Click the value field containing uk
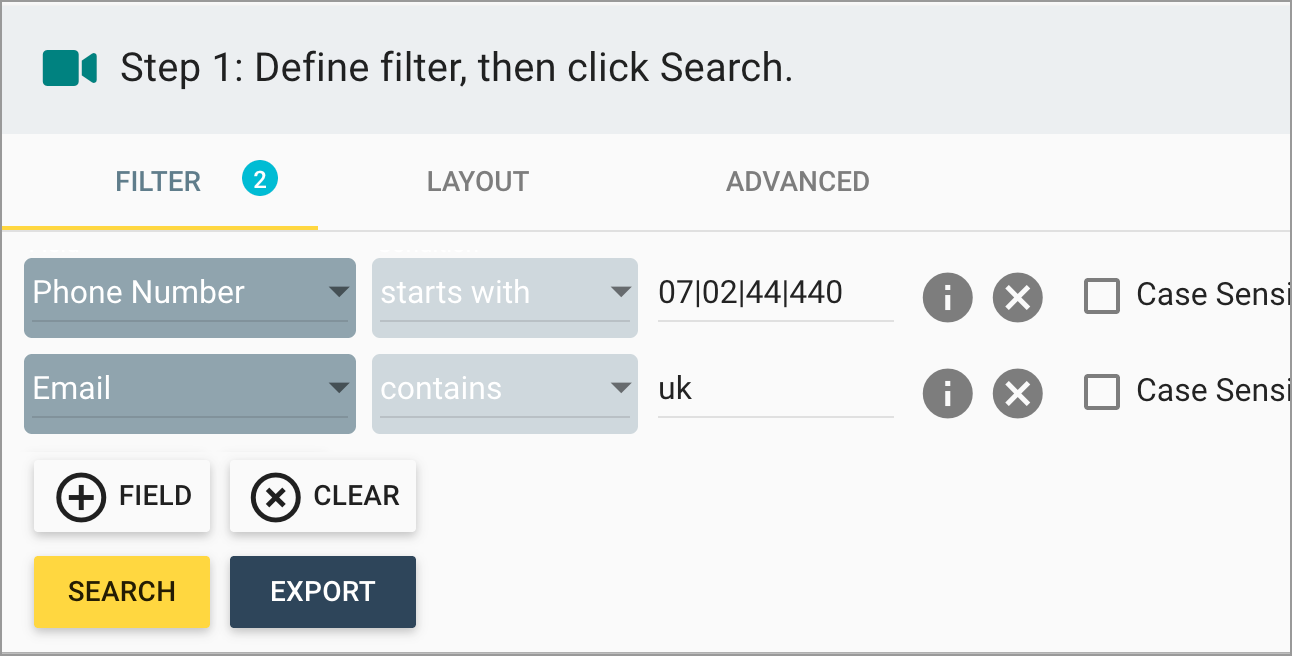Viewport: 1292px width, 656px height. (775, 388)
